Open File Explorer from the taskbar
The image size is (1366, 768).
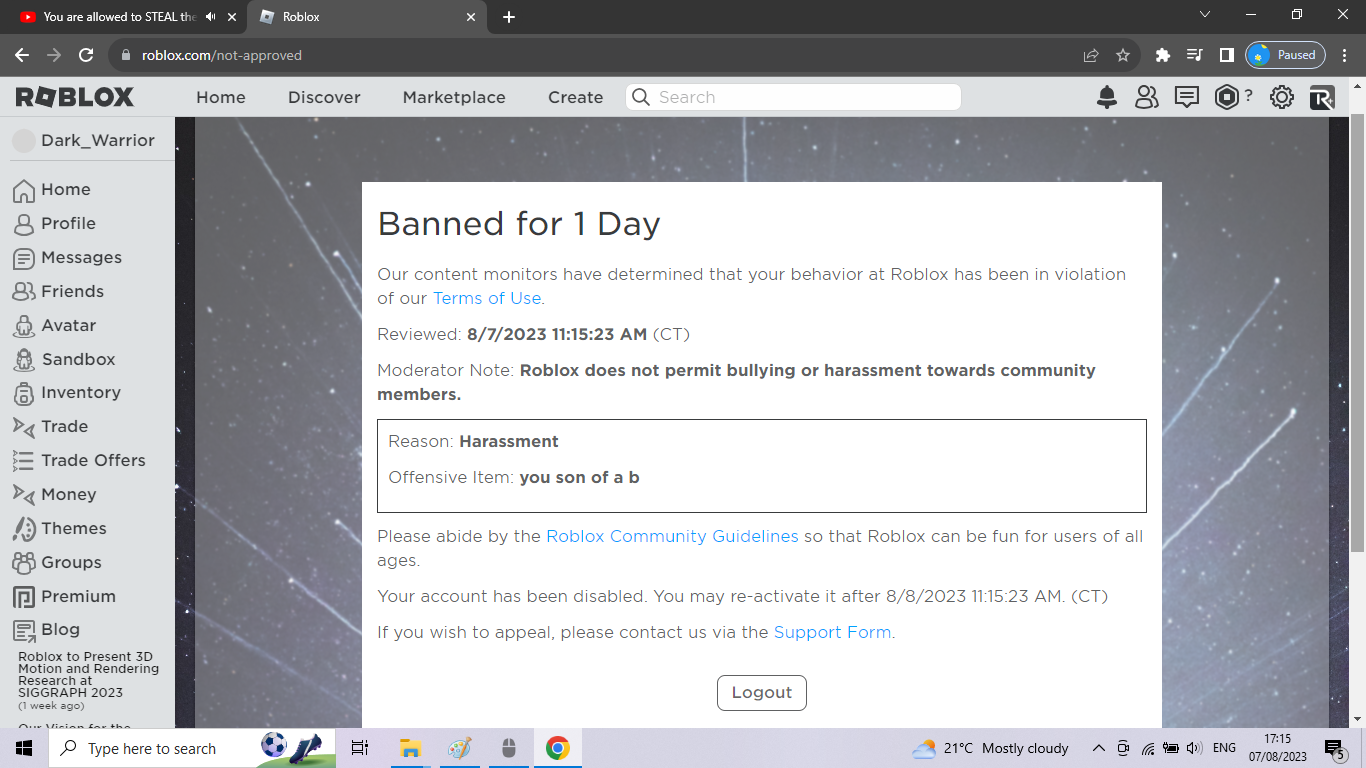tap(409, 748)
